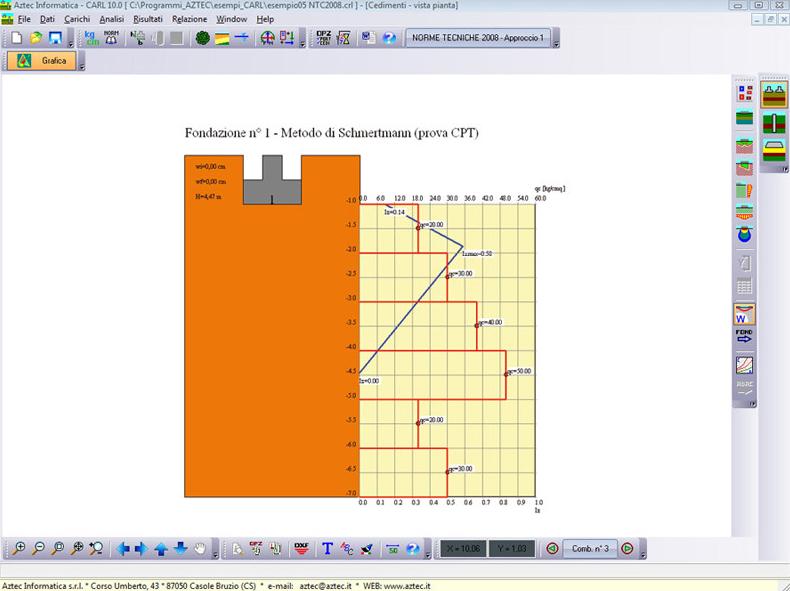Viewport: 790px width, 591px height.
Task: Click the FOND arrow icon in sidebar
Action: tap(744, 337)
